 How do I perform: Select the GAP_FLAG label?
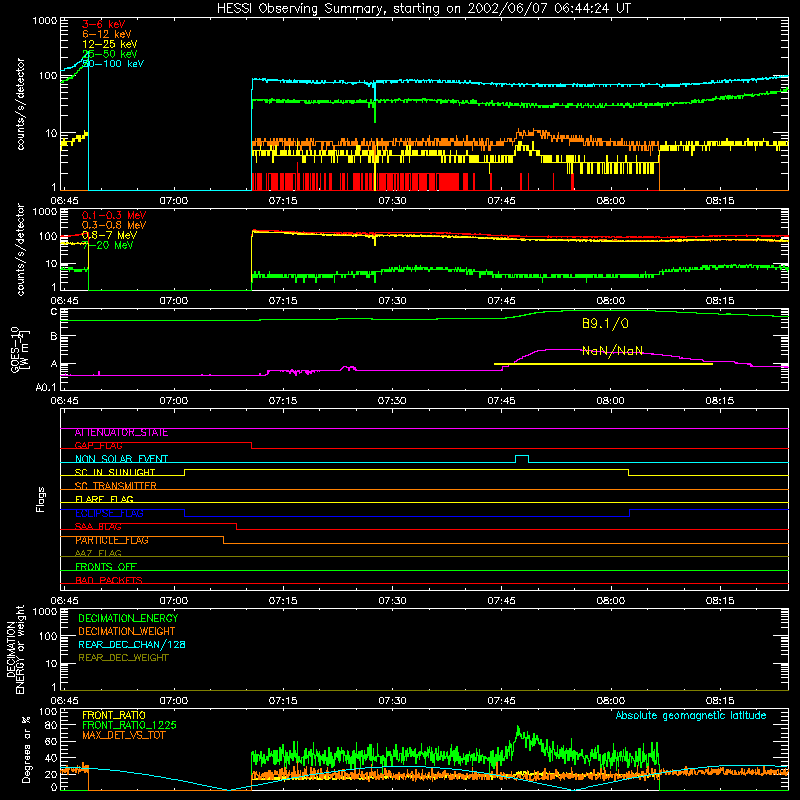[98, 445]
